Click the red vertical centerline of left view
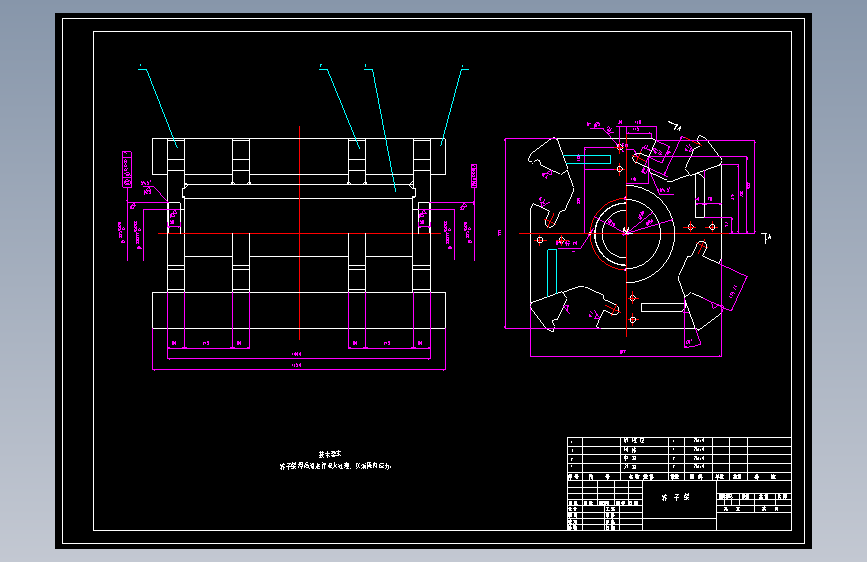Viewport: 867px width, 562px height. pyautogui.click(x=300, y=233)
